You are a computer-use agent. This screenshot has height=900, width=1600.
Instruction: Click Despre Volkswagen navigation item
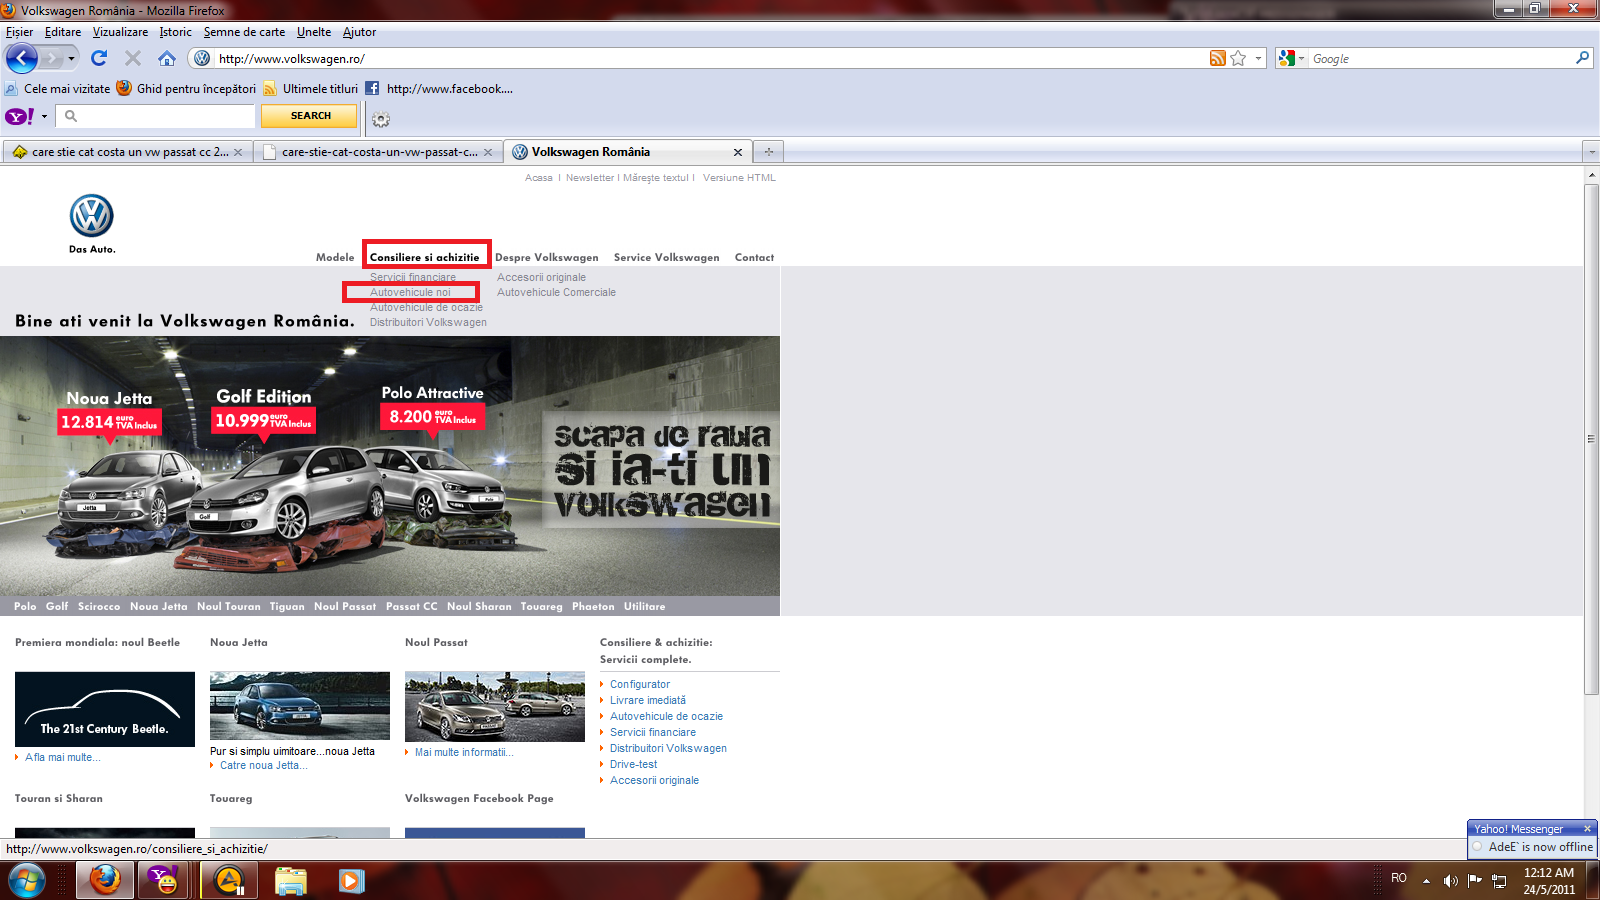pyautogui.click(x=547, y=257)
